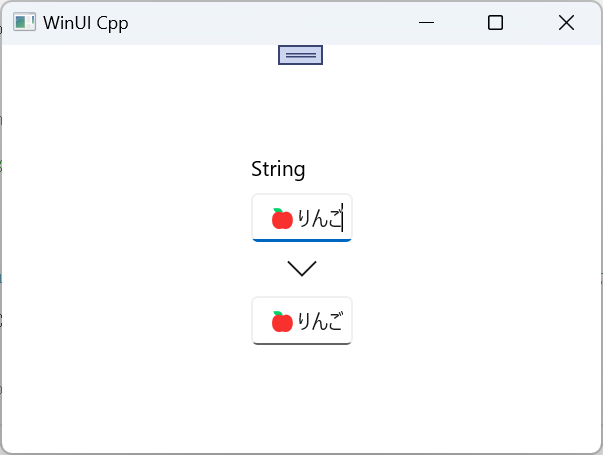Click left padding before apple in lower box
The image size is (603, 455).
[260, 322]
